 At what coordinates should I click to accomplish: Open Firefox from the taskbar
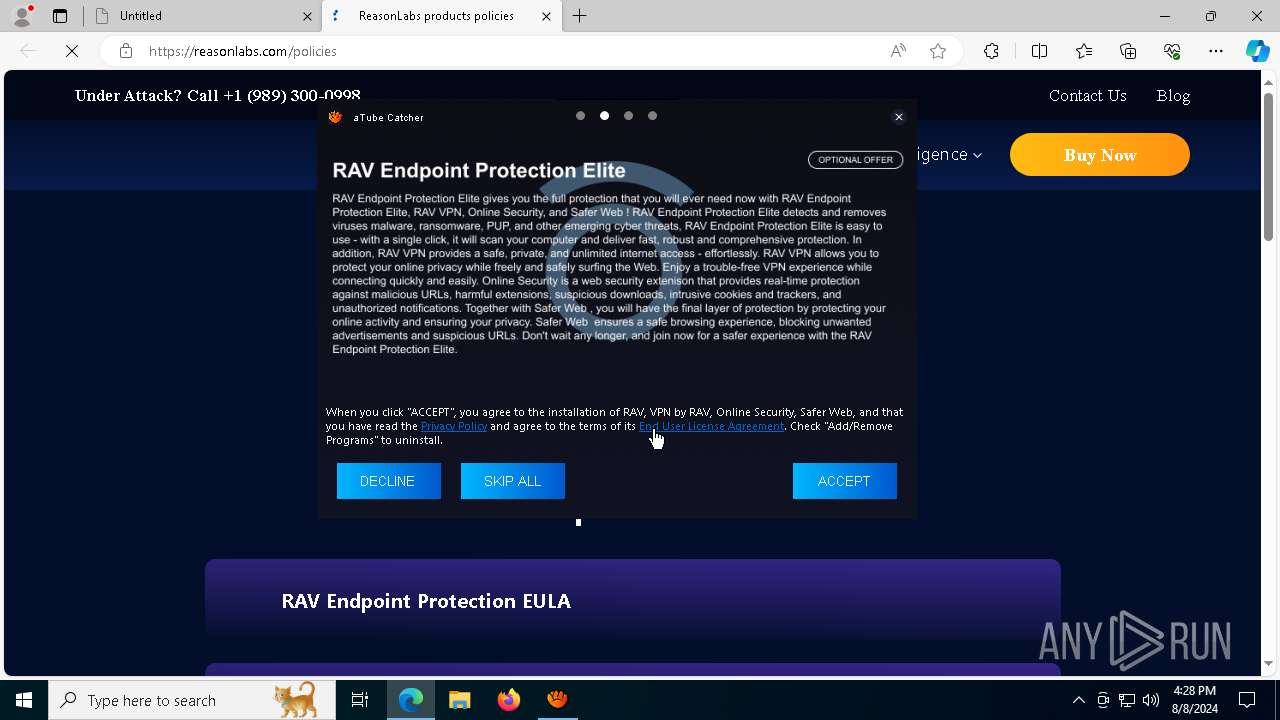(x=509, y=700)
